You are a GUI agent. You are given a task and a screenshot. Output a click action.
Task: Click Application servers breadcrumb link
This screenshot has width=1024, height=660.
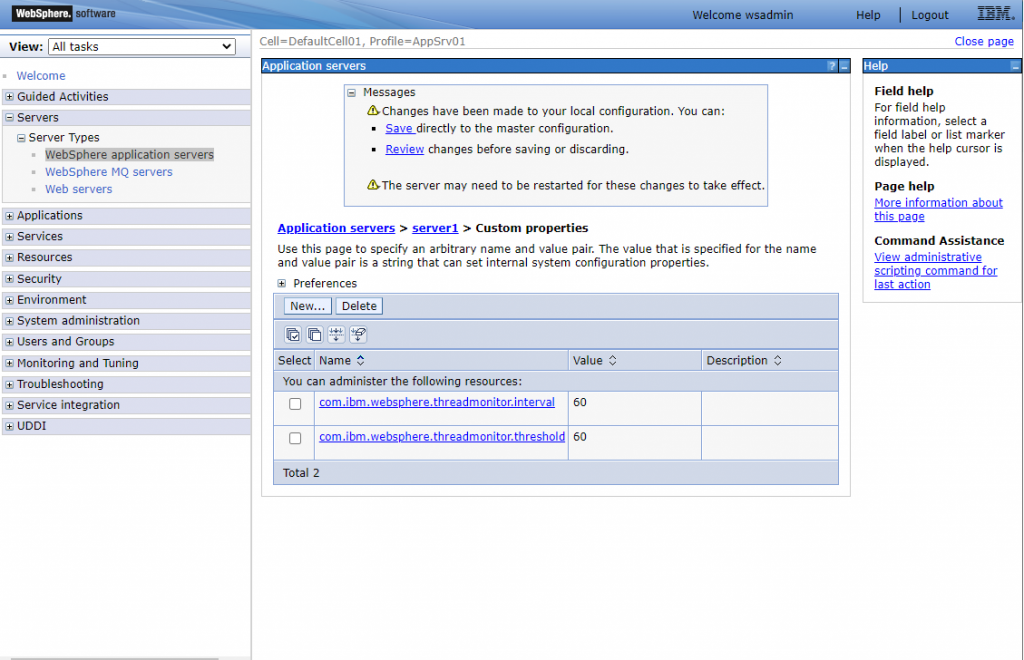pyautogui.click(x=336, y=228)
